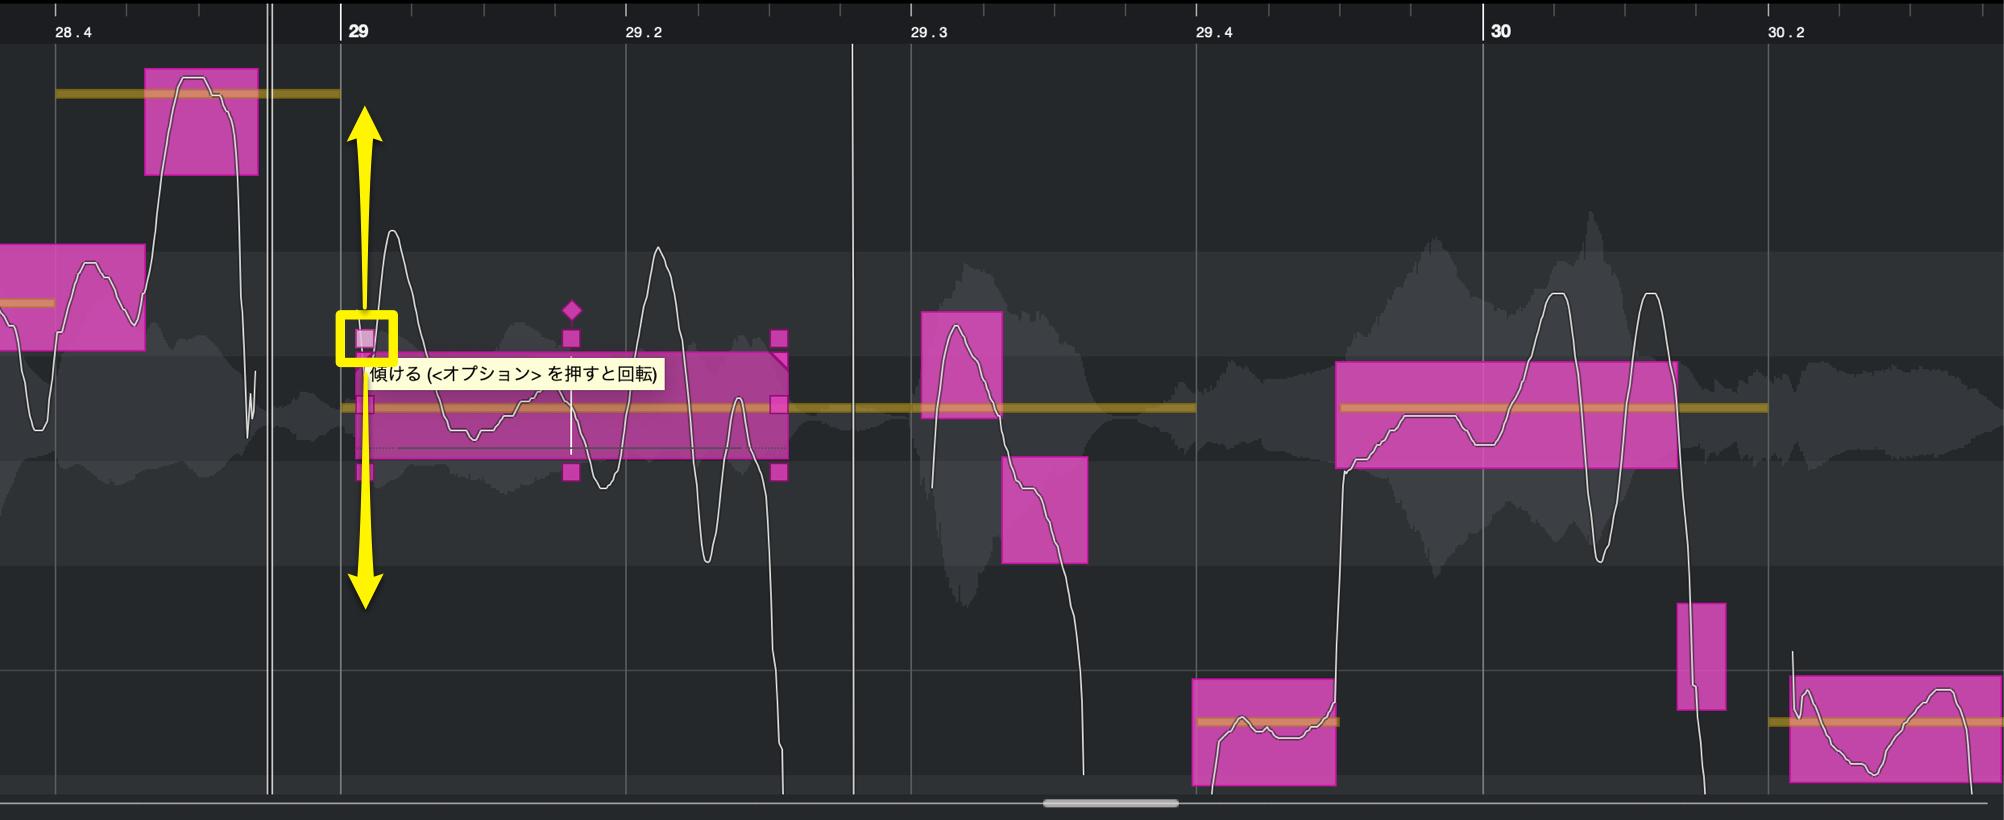Image resolution: width=2004 pixels, height=820 pixels.
Task: Select the partly cut-off segment at the left edge
Action: pos(72,297)
